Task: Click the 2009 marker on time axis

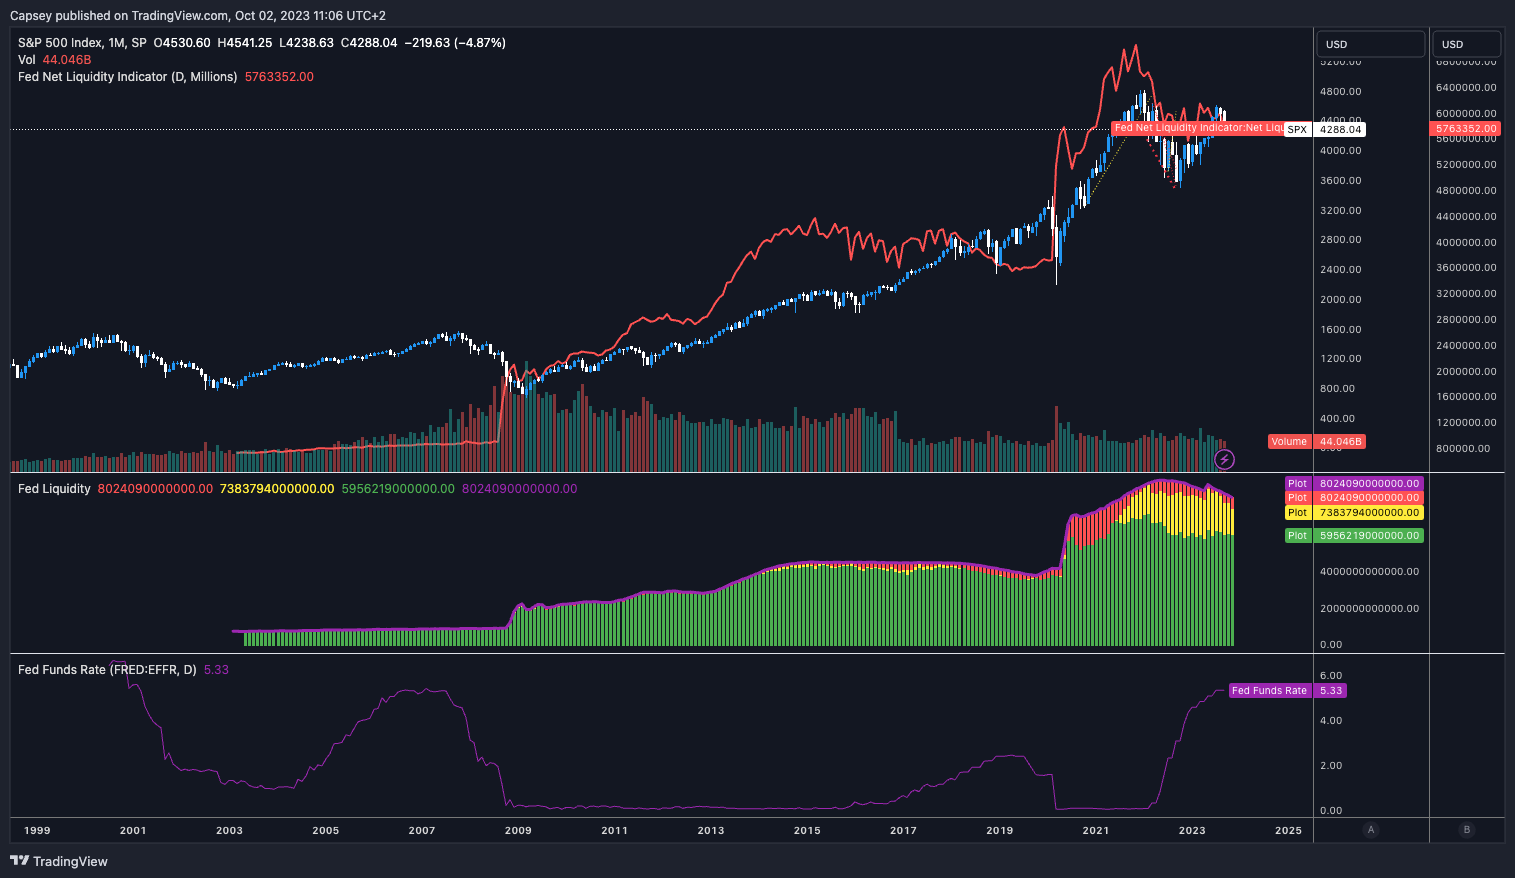Action: tap(518, 830)
